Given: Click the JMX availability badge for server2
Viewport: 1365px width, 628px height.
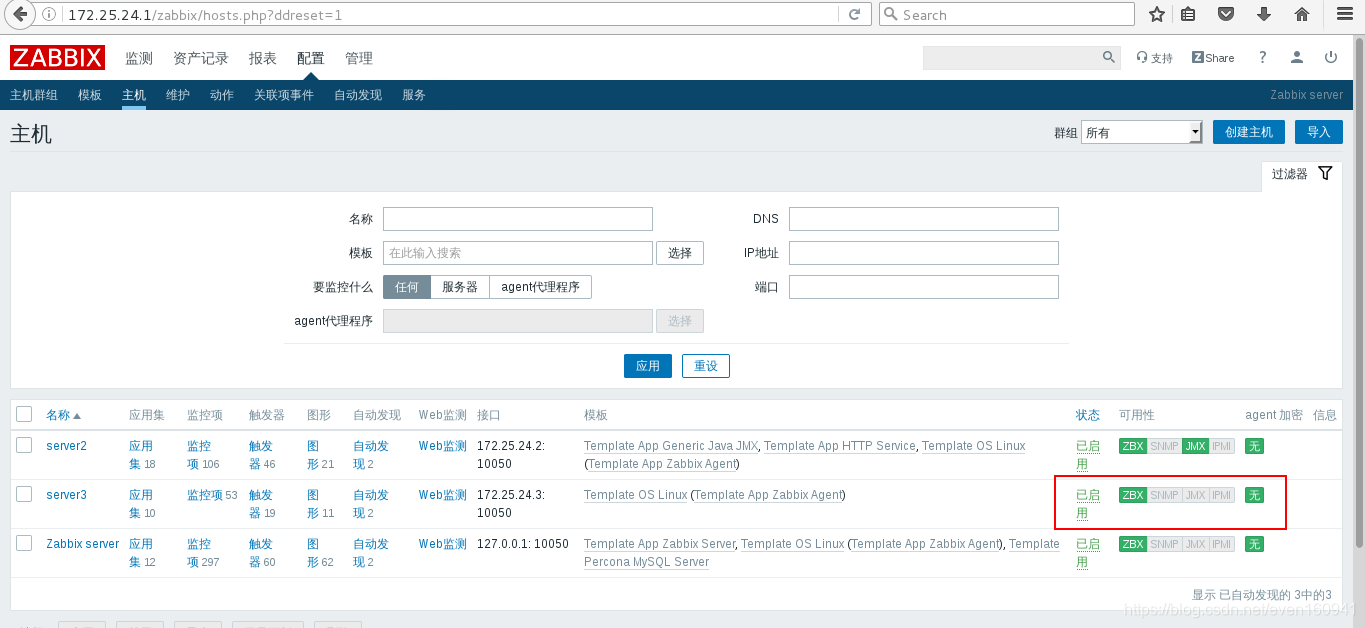Looking at the screenshot, I should coord(1195,446).
